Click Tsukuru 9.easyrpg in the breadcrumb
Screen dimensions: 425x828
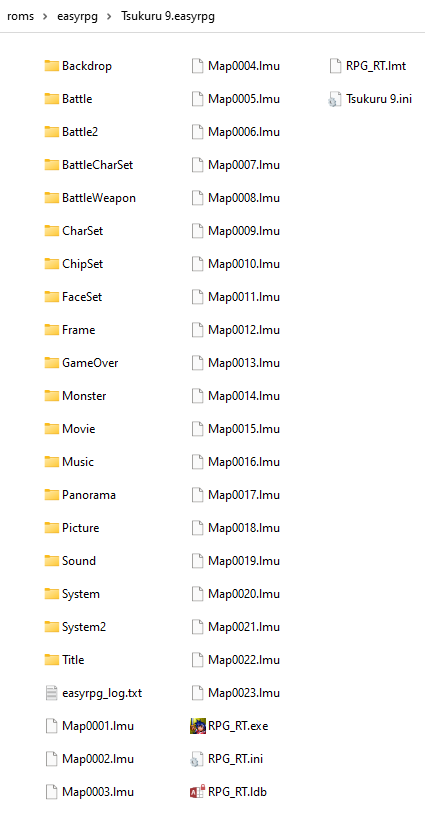(168, 16)
